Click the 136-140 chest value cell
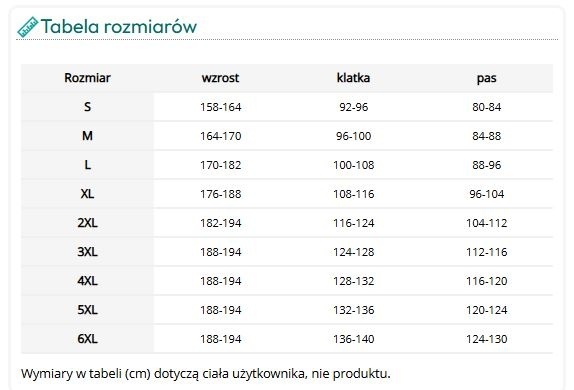The height and width of the screenshot is (390, 574). (x=354, y=339)
